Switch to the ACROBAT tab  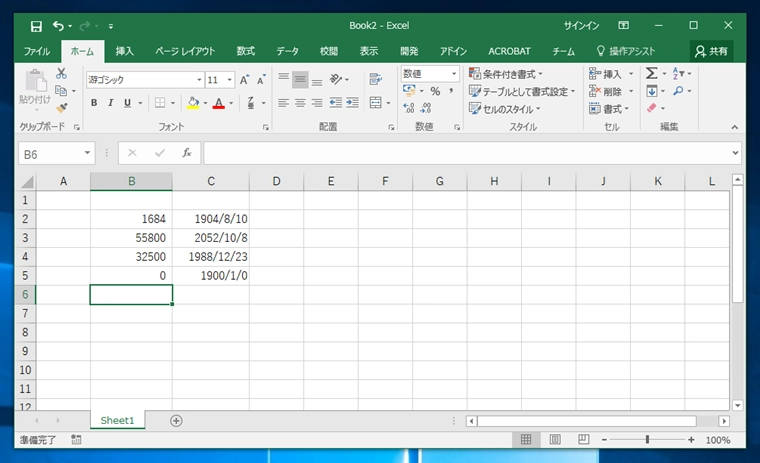click(x=509, y=51)
